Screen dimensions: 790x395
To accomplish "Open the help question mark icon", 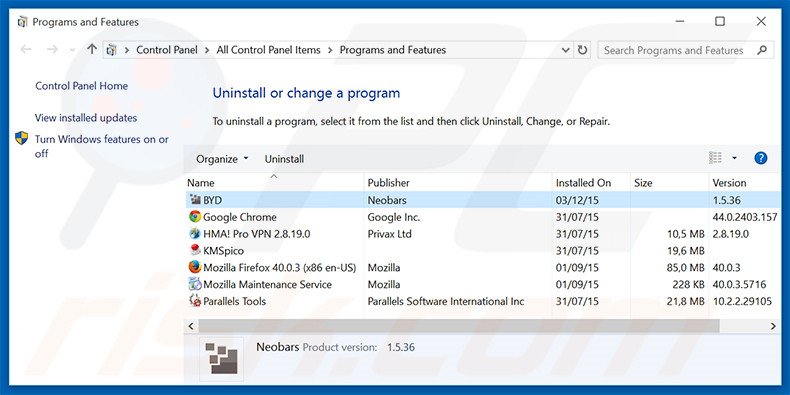I will pyautogui.click(x=760, y=158).
